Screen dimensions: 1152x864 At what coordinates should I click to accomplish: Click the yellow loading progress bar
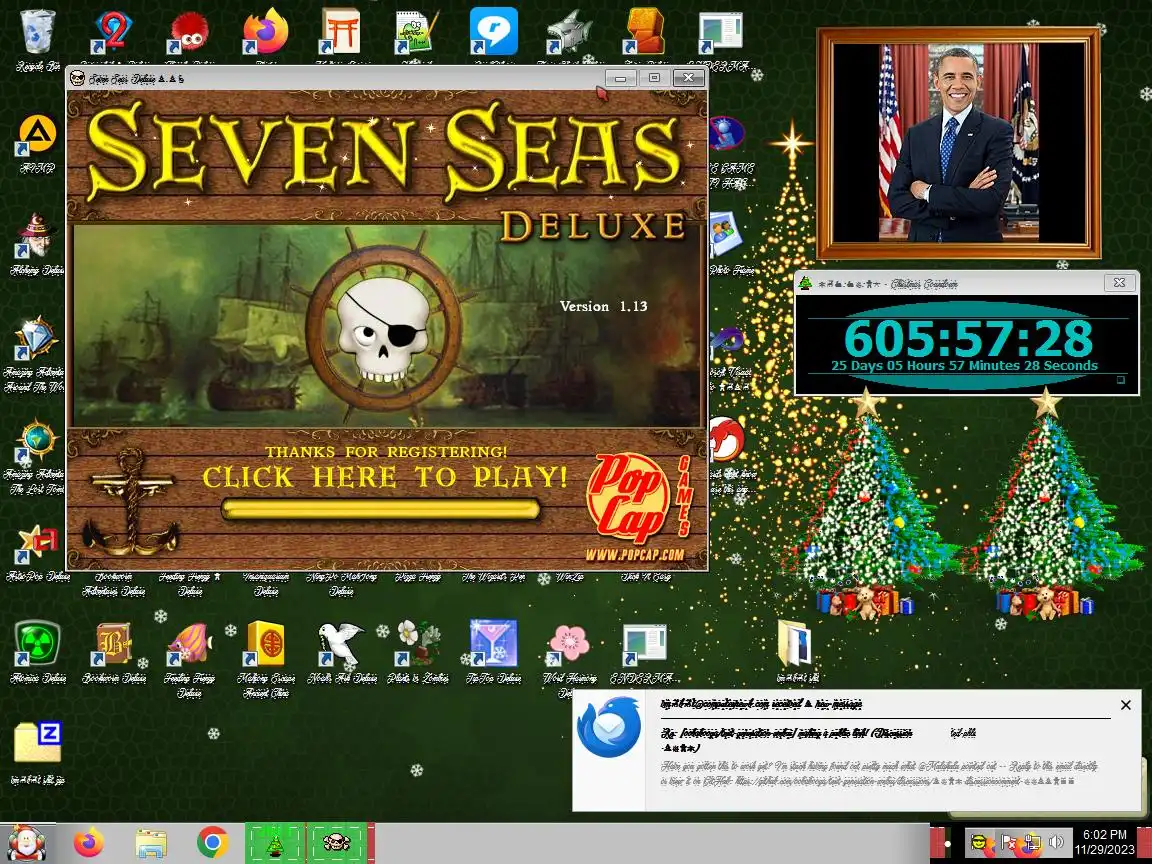point(381,508)
